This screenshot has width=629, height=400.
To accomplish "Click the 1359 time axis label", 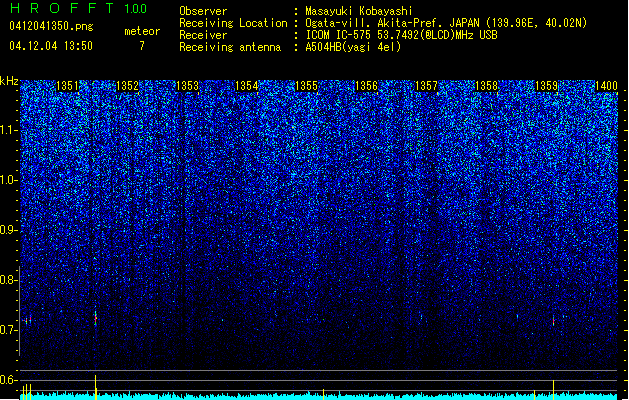I will pyautogui.click(x=546, y=86).
